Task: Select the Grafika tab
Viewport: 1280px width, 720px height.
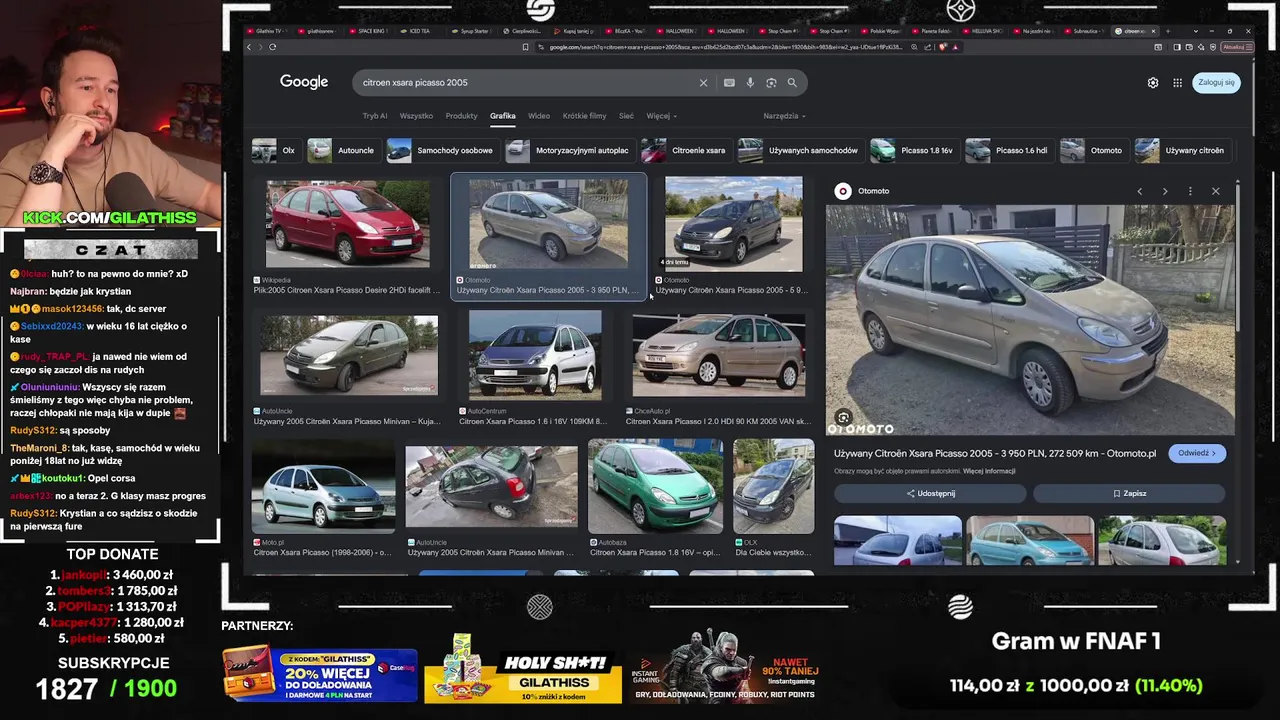Action: [502, 116]
